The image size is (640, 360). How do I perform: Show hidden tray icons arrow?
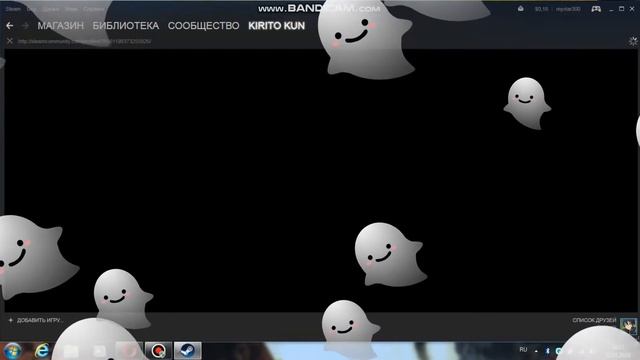(536, 351)
